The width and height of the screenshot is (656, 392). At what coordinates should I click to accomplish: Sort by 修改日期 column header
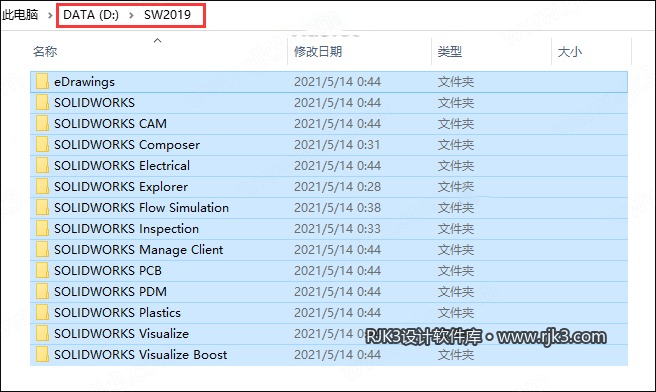point(318,52)
